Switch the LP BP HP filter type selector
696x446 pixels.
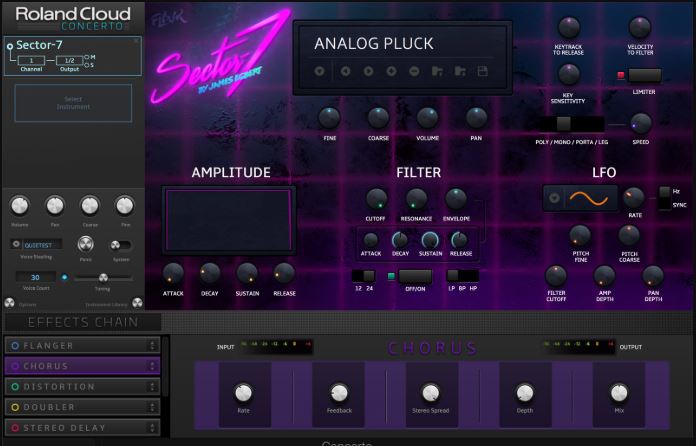pos(463,276)
